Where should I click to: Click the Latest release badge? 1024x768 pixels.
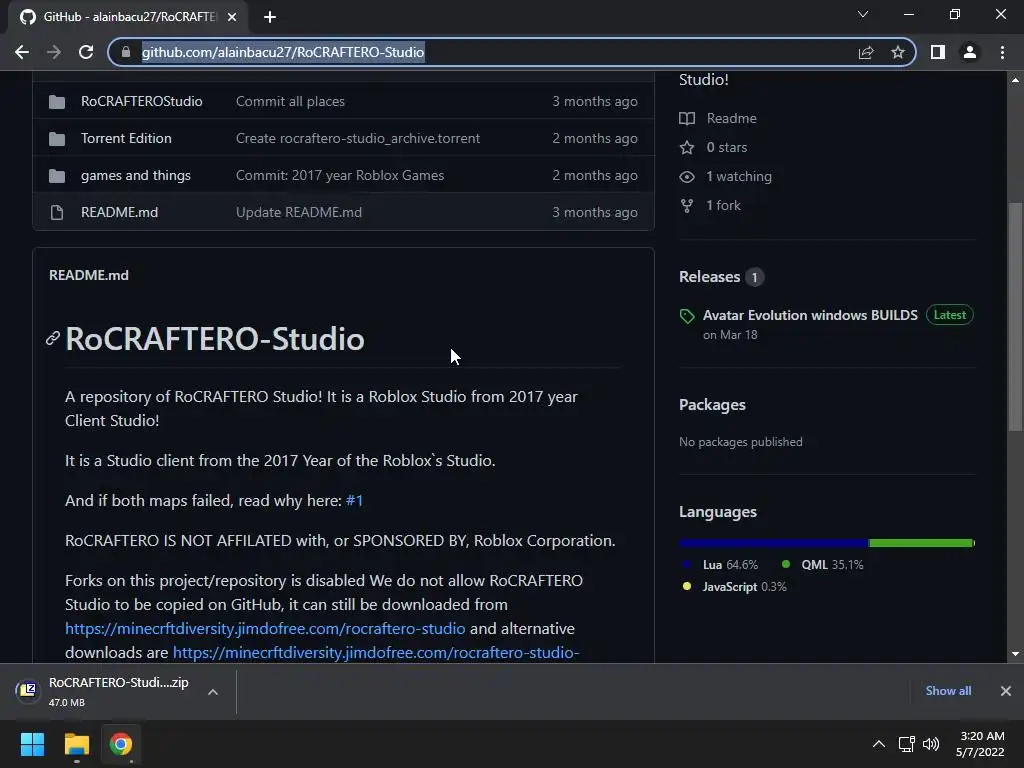(x=950, y=315)
